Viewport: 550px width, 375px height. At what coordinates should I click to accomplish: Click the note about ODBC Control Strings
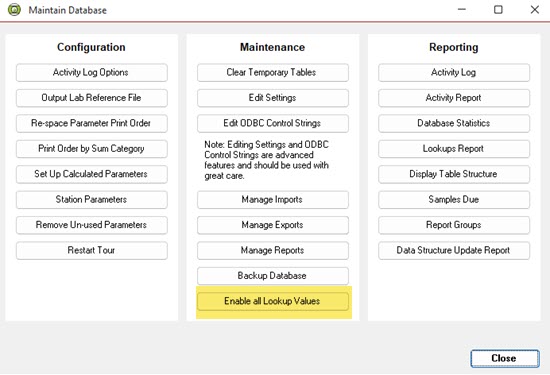click(x=267, y=160)
